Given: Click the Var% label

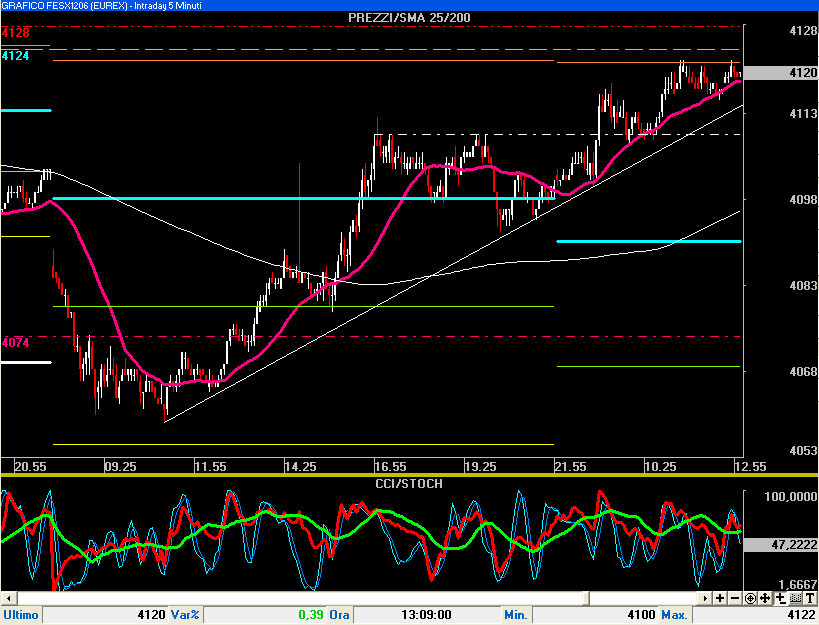Looking at the screenshot, I should tap(185, 615).
